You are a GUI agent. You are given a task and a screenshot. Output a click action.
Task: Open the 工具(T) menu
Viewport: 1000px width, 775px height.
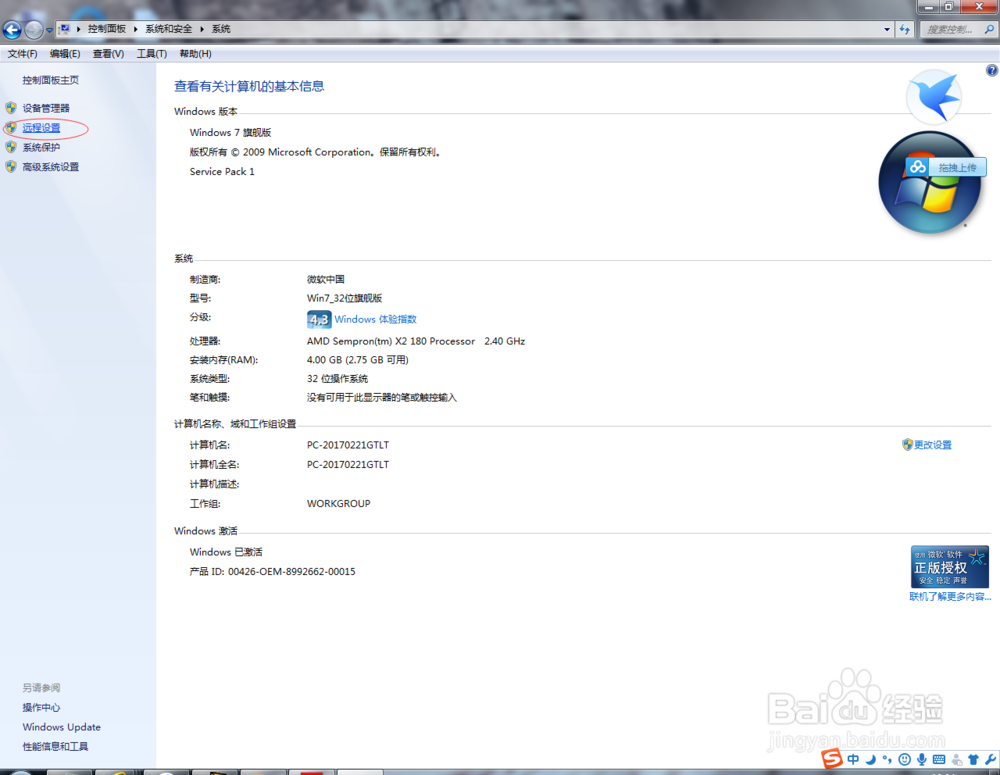click(152, 54)
